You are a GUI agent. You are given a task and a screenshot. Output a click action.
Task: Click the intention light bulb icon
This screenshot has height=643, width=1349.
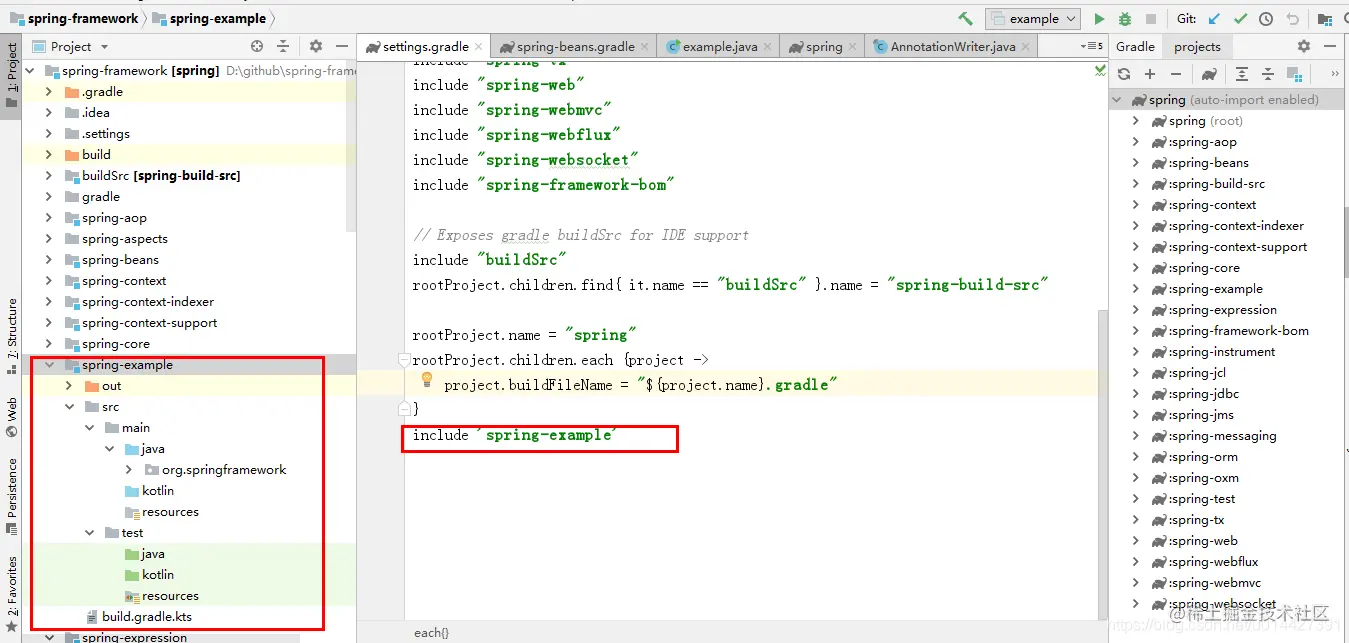pos(426,380)
